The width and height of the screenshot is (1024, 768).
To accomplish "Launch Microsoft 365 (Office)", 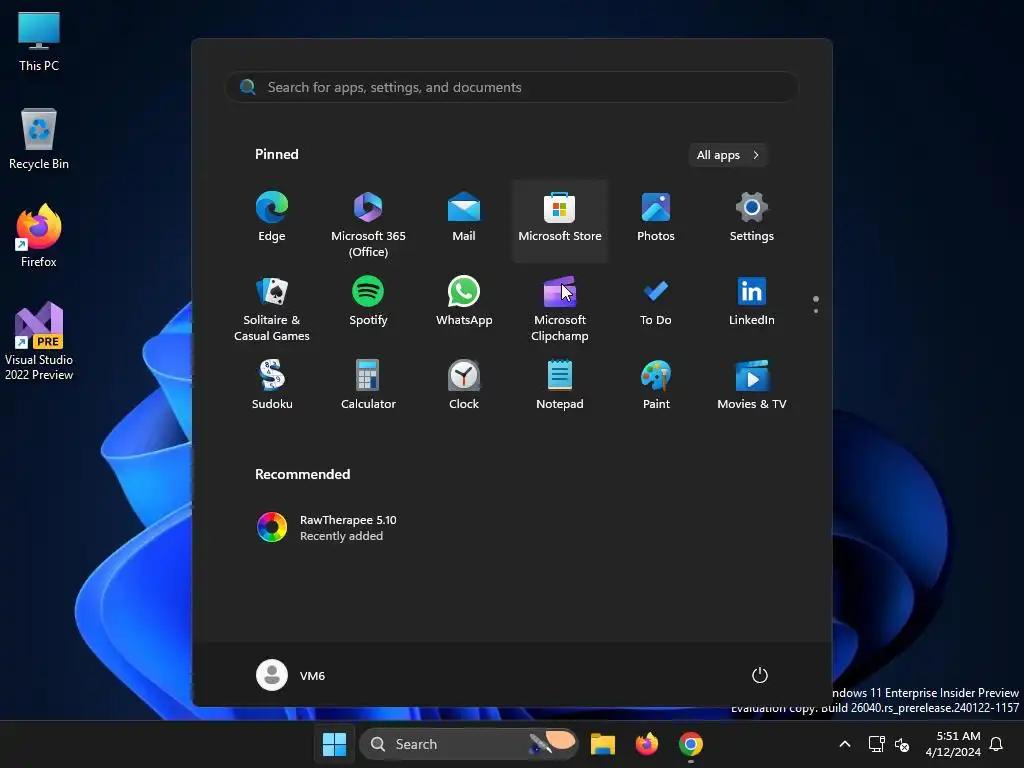I will point(368,223).
